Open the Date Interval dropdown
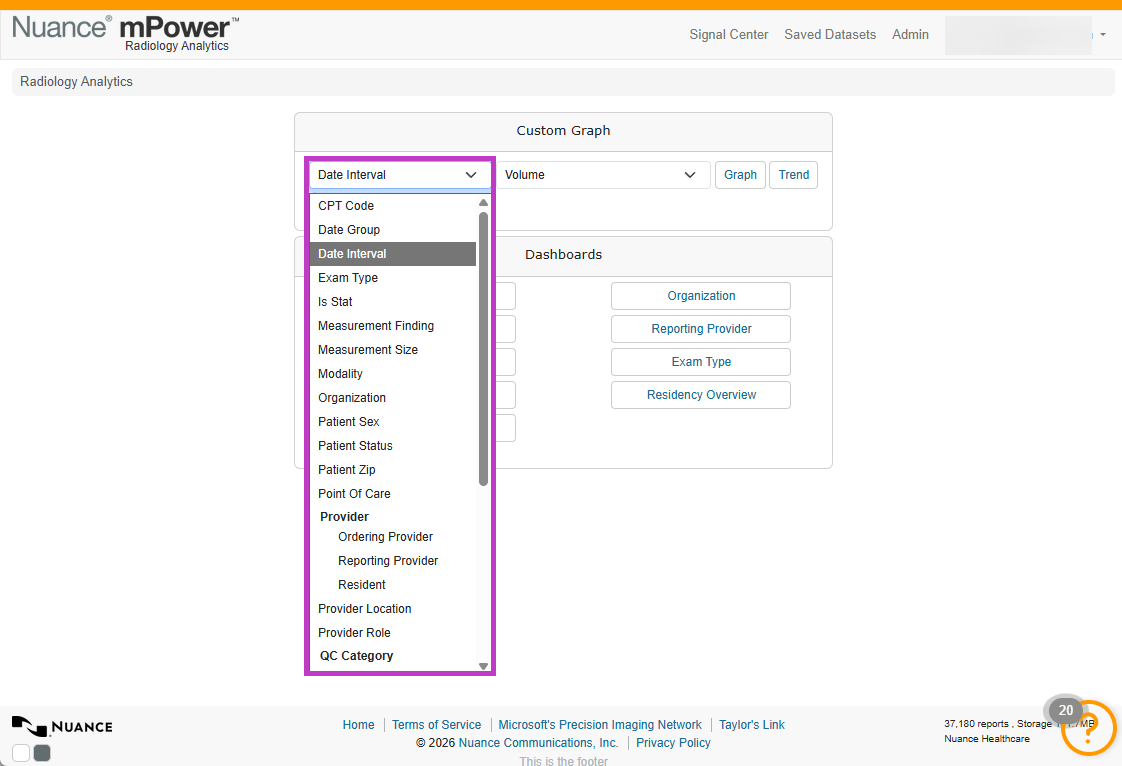The width and height of the screenshot is (1122, 766). (x=399, y=175)
